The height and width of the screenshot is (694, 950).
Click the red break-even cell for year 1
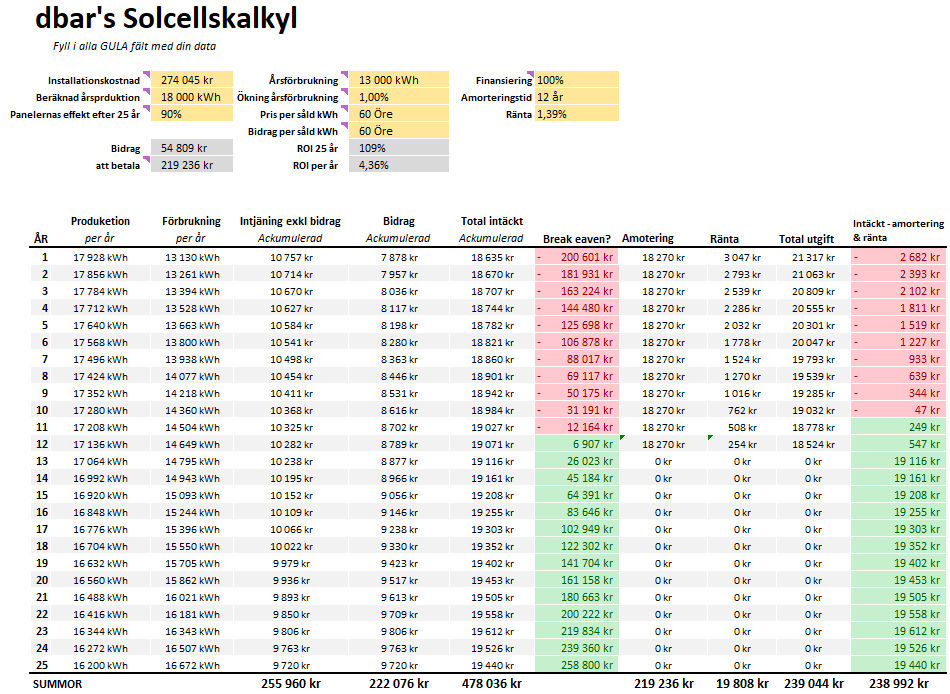coord(577,257)
